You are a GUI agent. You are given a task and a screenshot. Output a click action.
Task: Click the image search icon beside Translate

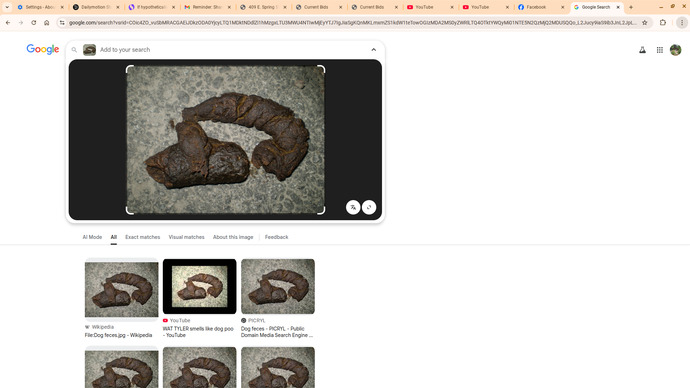pyautogui.click(x=369, y=207)
